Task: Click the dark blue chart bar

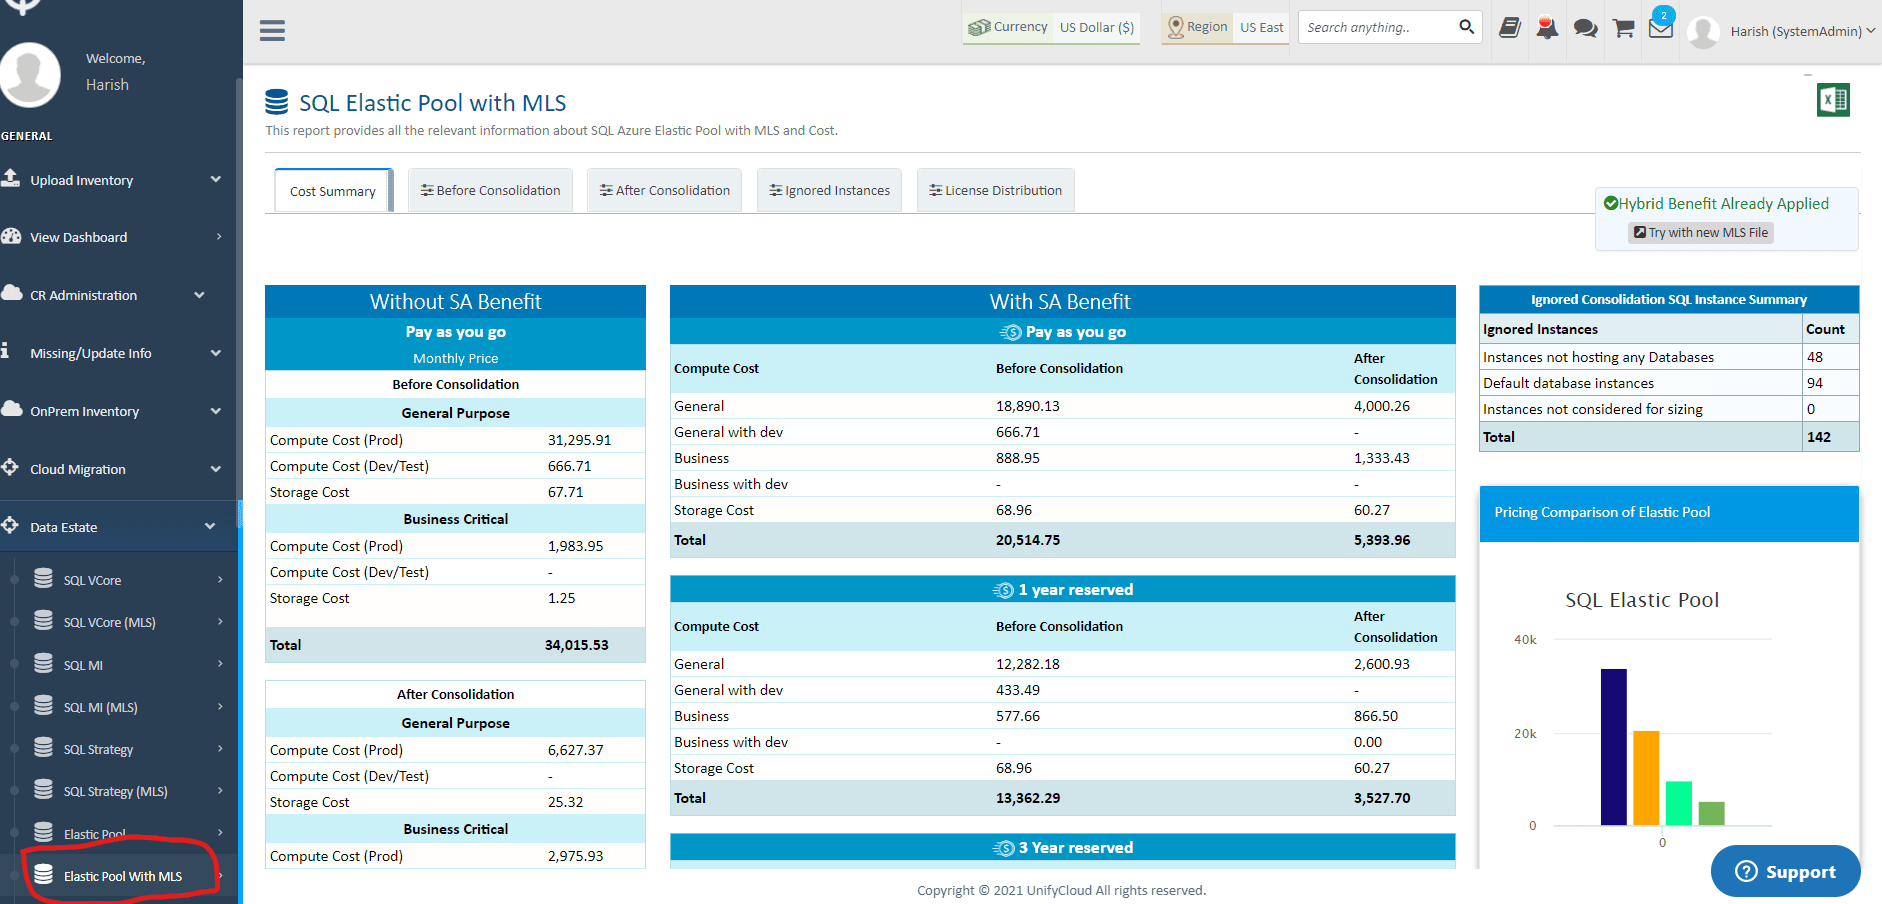Action: [x=1613, y=747]
